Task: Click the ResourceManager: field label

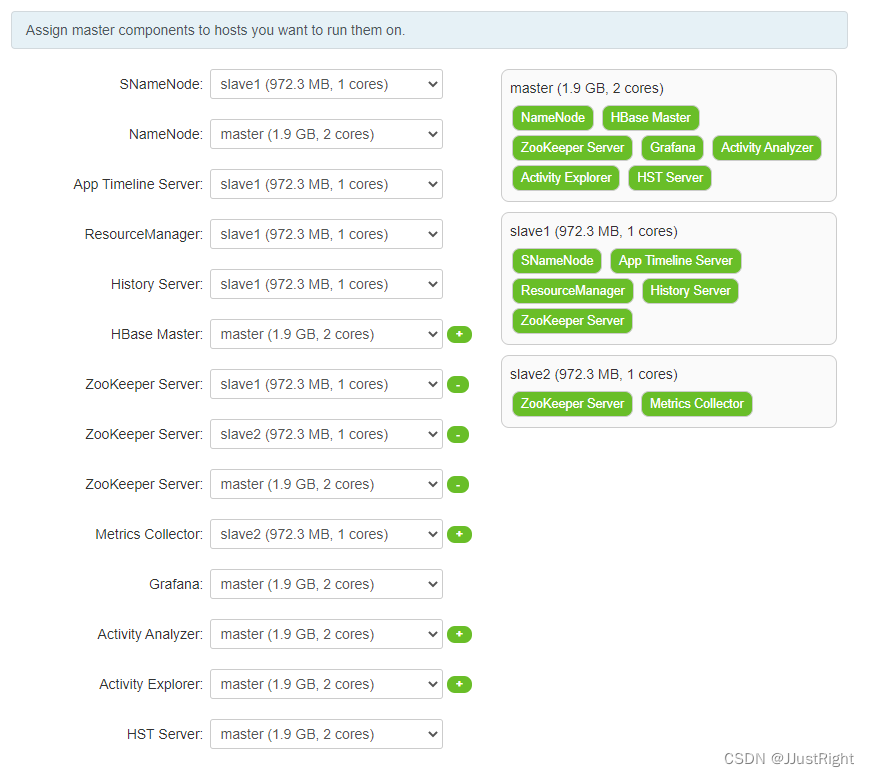Action: click(x=144, y=234)
